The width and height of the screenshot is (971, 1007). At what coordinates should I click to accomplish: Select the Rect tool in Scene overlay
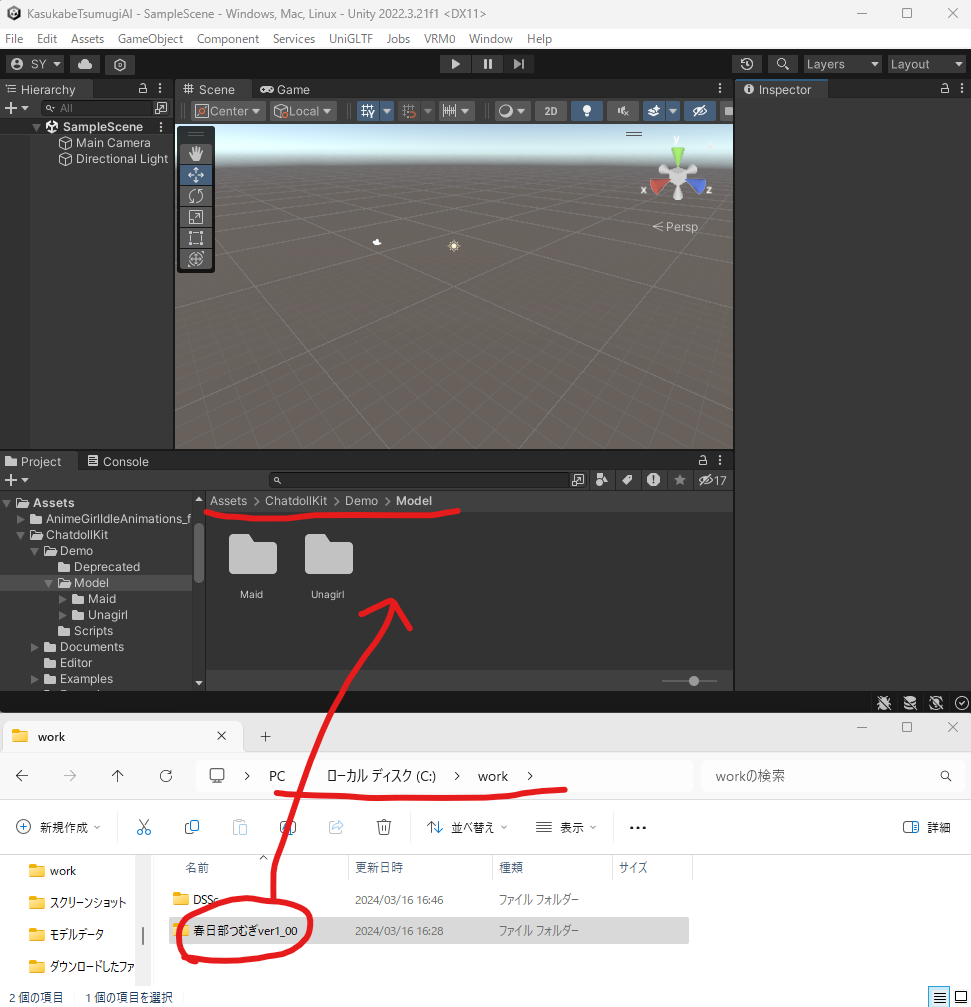[x=196, y=238]
